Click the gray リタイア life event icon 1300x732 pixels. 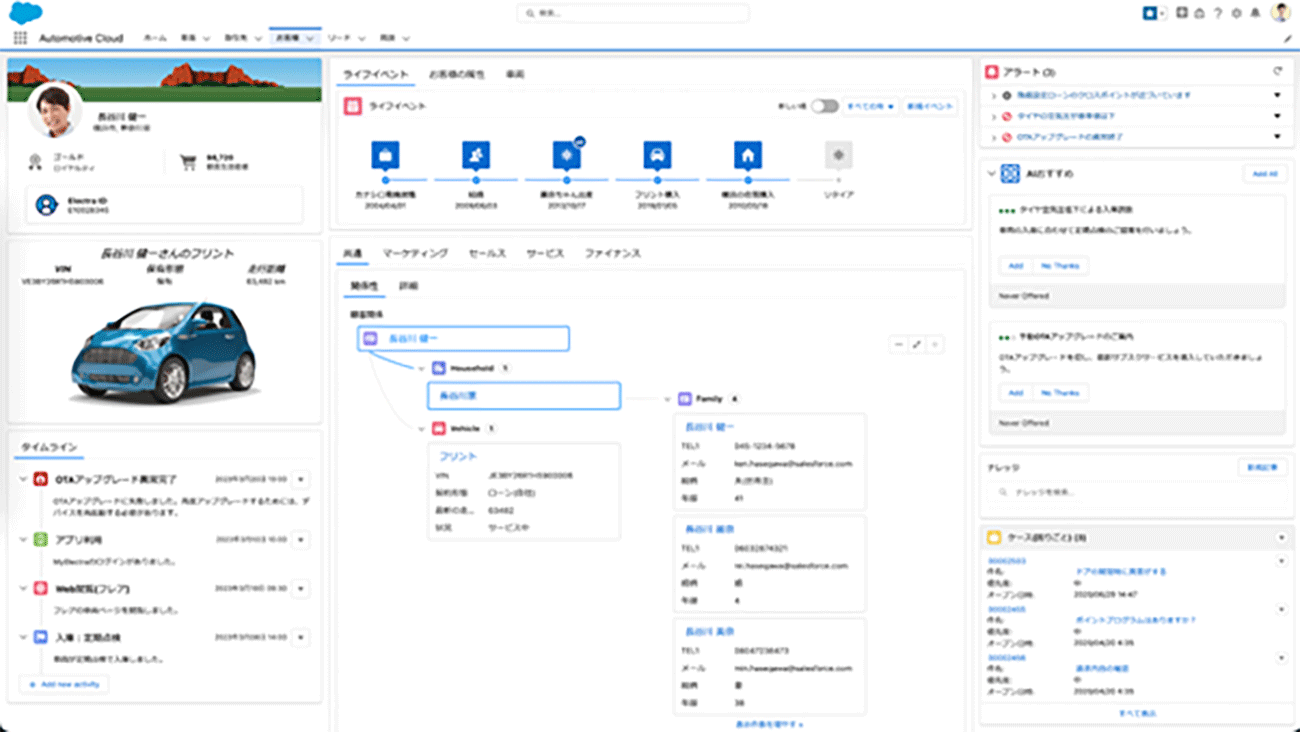point(838,155)
